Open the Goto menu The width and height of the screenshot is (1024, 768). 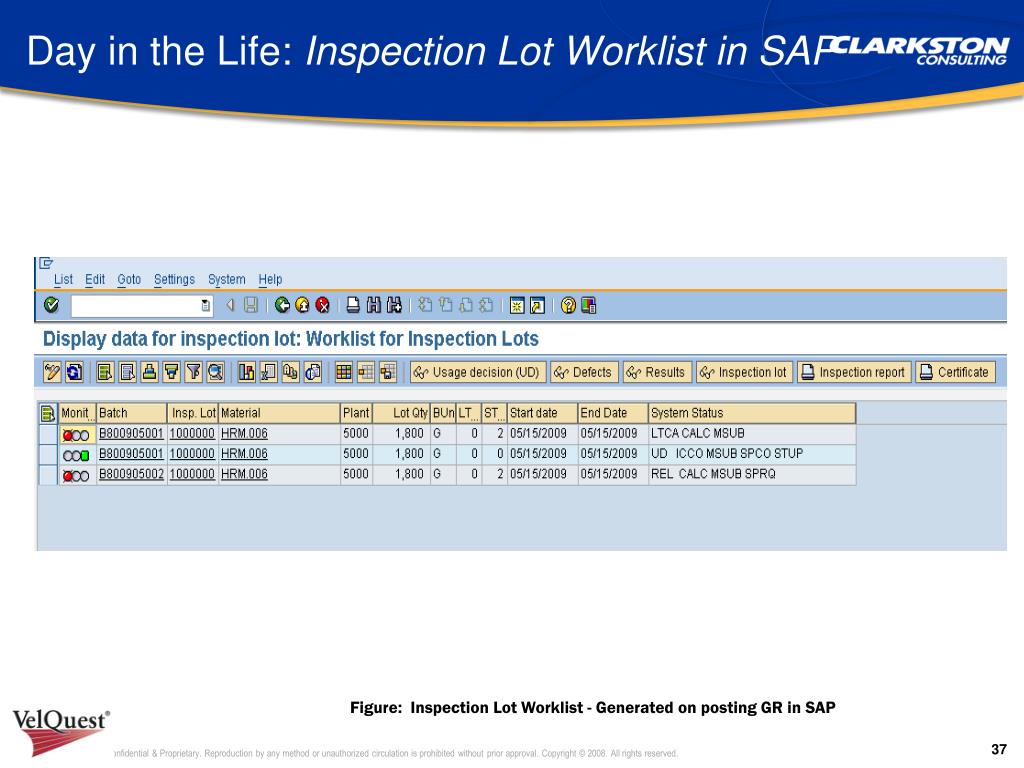coord(129,280)
